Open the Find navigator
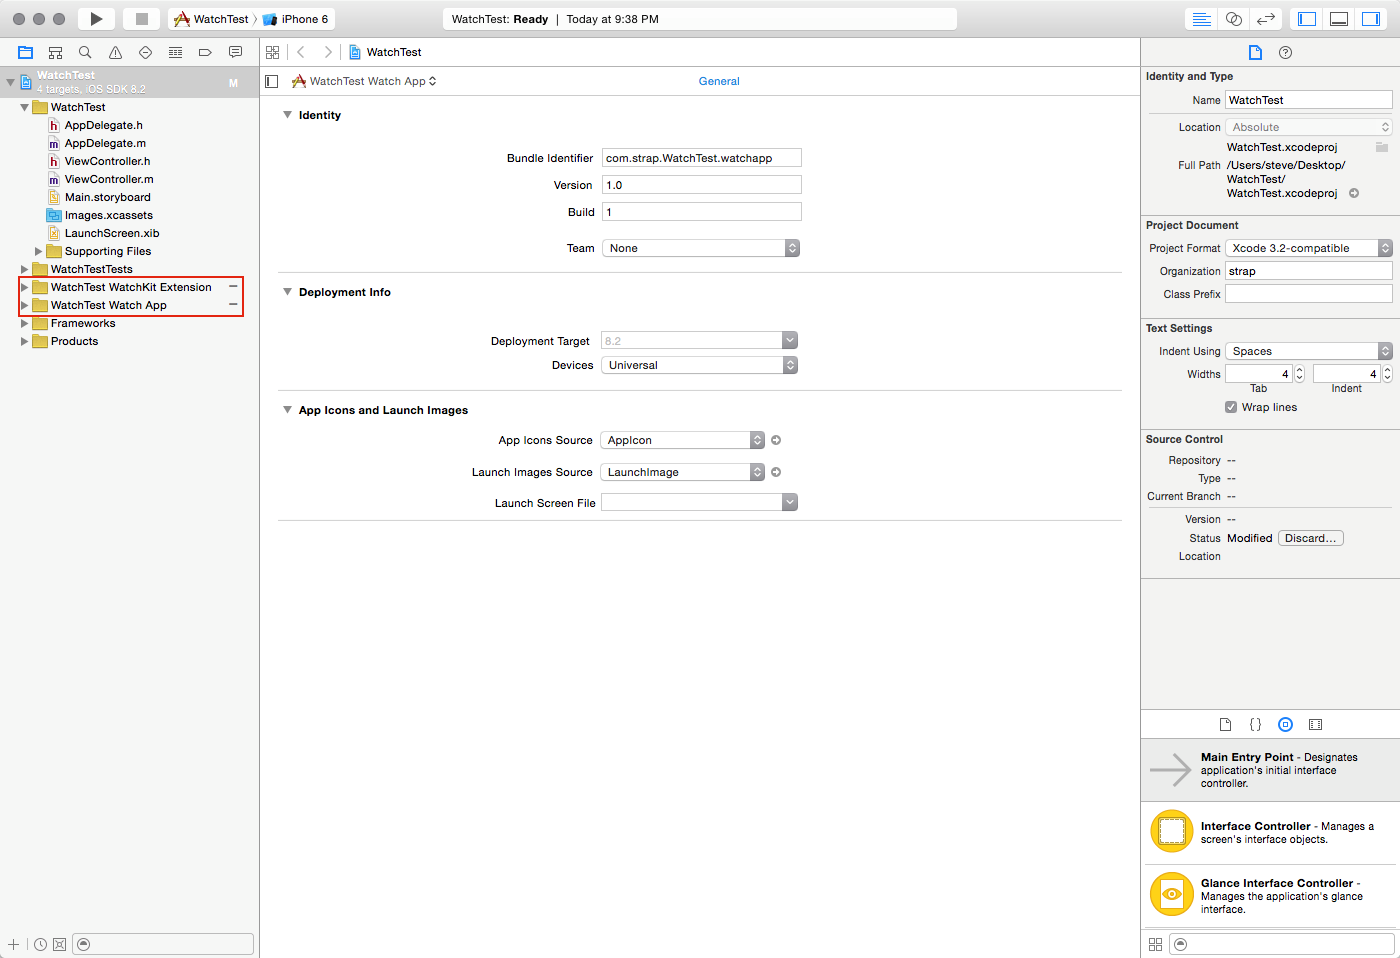Viewport: 1400px width, 958px height. click(x=85, y=52)
